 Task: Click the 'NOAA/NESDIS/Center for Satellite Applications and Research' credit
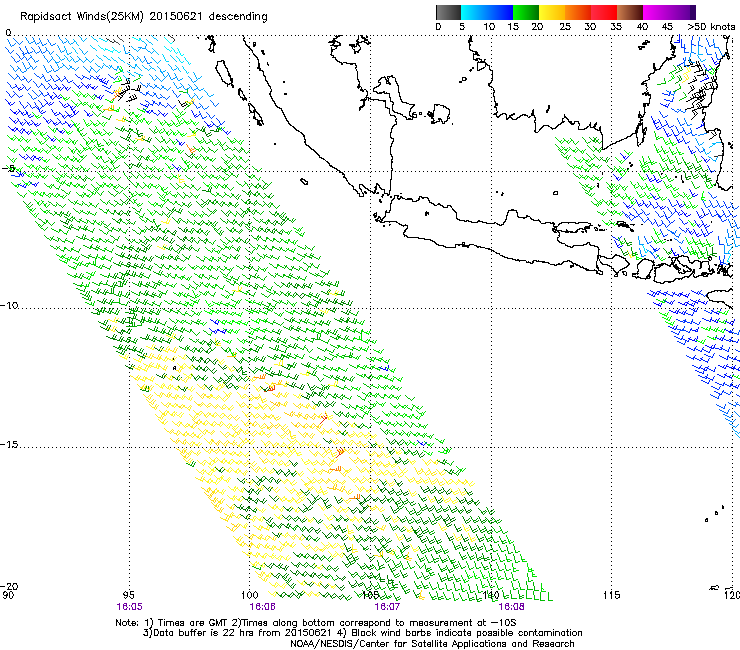tap(432, 644)
